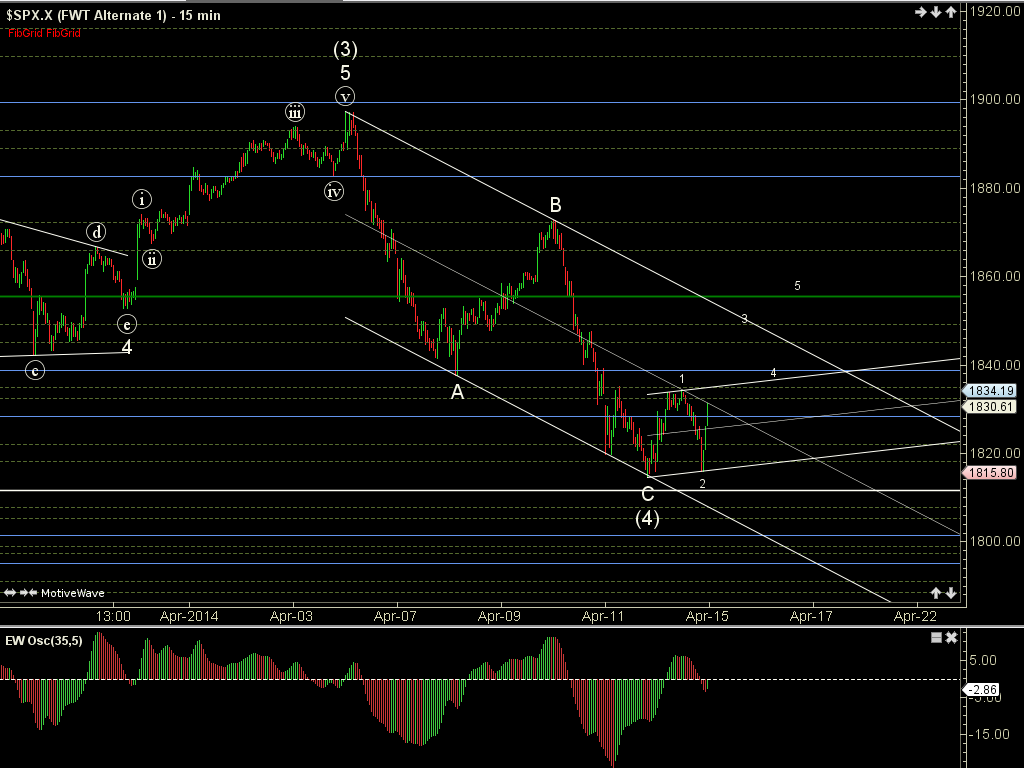Click the -2.86 oscillator value tag
The height and width of the screenshot is (768, 1024).
pyautogui.click(x=984, y=690)
